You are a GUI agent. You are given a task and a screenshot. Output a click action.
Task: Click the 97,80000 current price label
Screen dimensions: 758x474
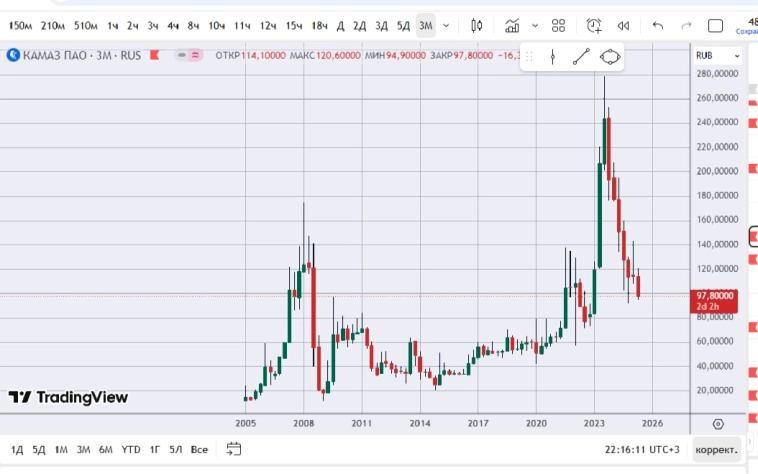click(714, 301)
